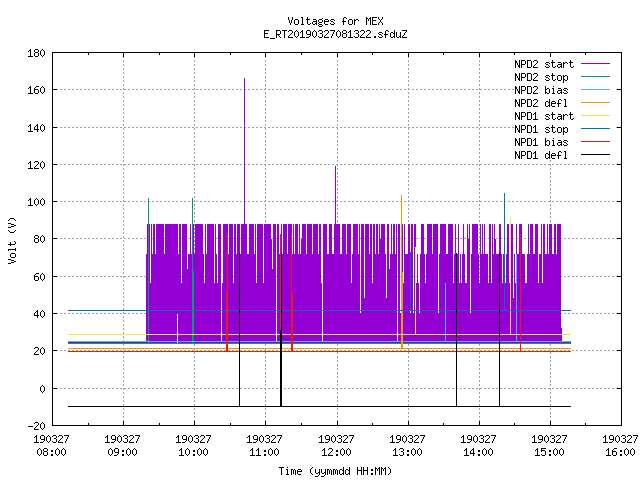Click the orange NPD2 defl spike near 13:00
Screen dimensions: 640x480
click(x=402, y=271)
